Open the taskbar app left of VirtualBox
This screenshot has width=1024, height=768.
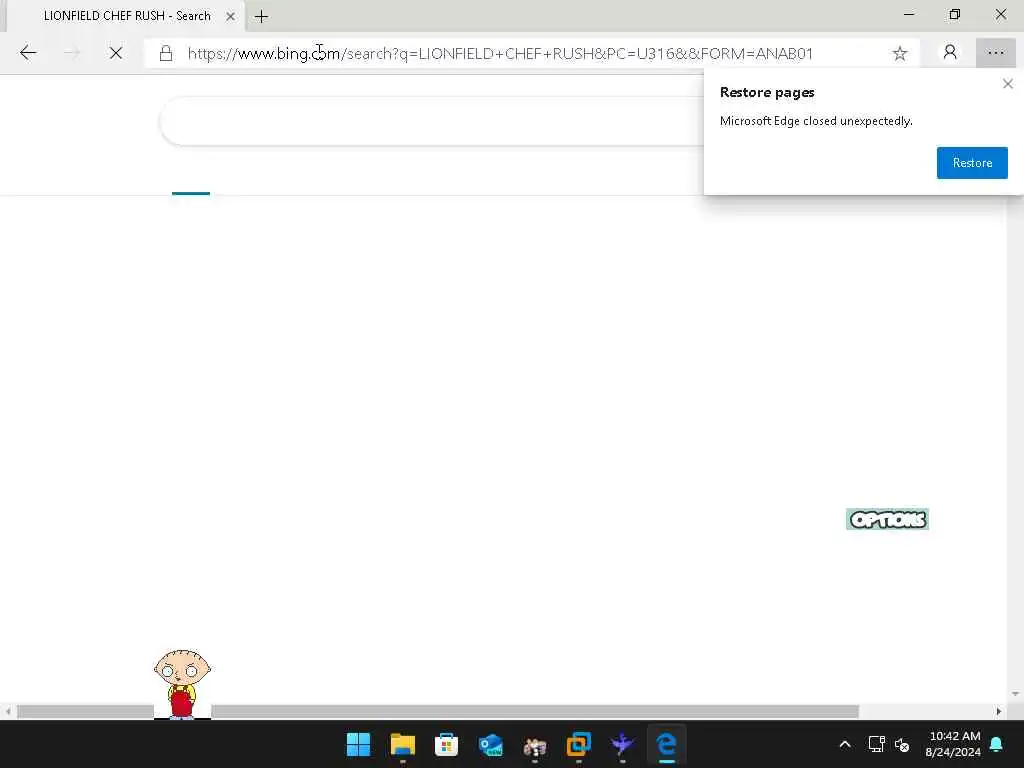point(535,745)
